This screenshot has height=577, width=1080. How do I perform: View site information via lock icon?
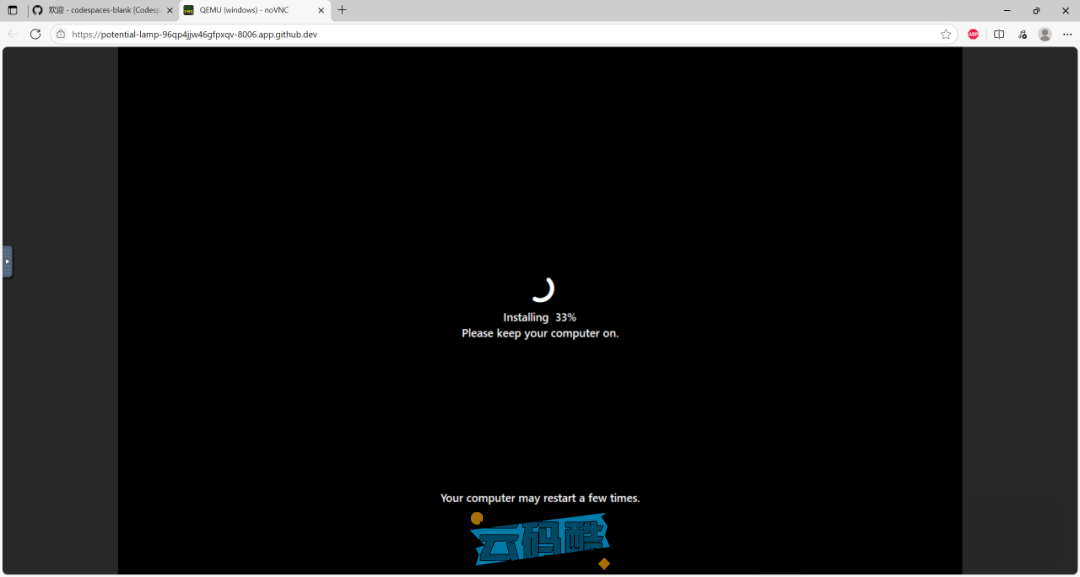coord(61,34)
